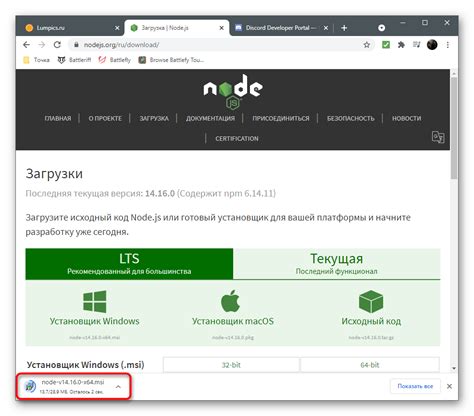The width and height of the screenshot is (474, 416).
Task: Click the scrollbar down arrow
Action: click(454, 368)
